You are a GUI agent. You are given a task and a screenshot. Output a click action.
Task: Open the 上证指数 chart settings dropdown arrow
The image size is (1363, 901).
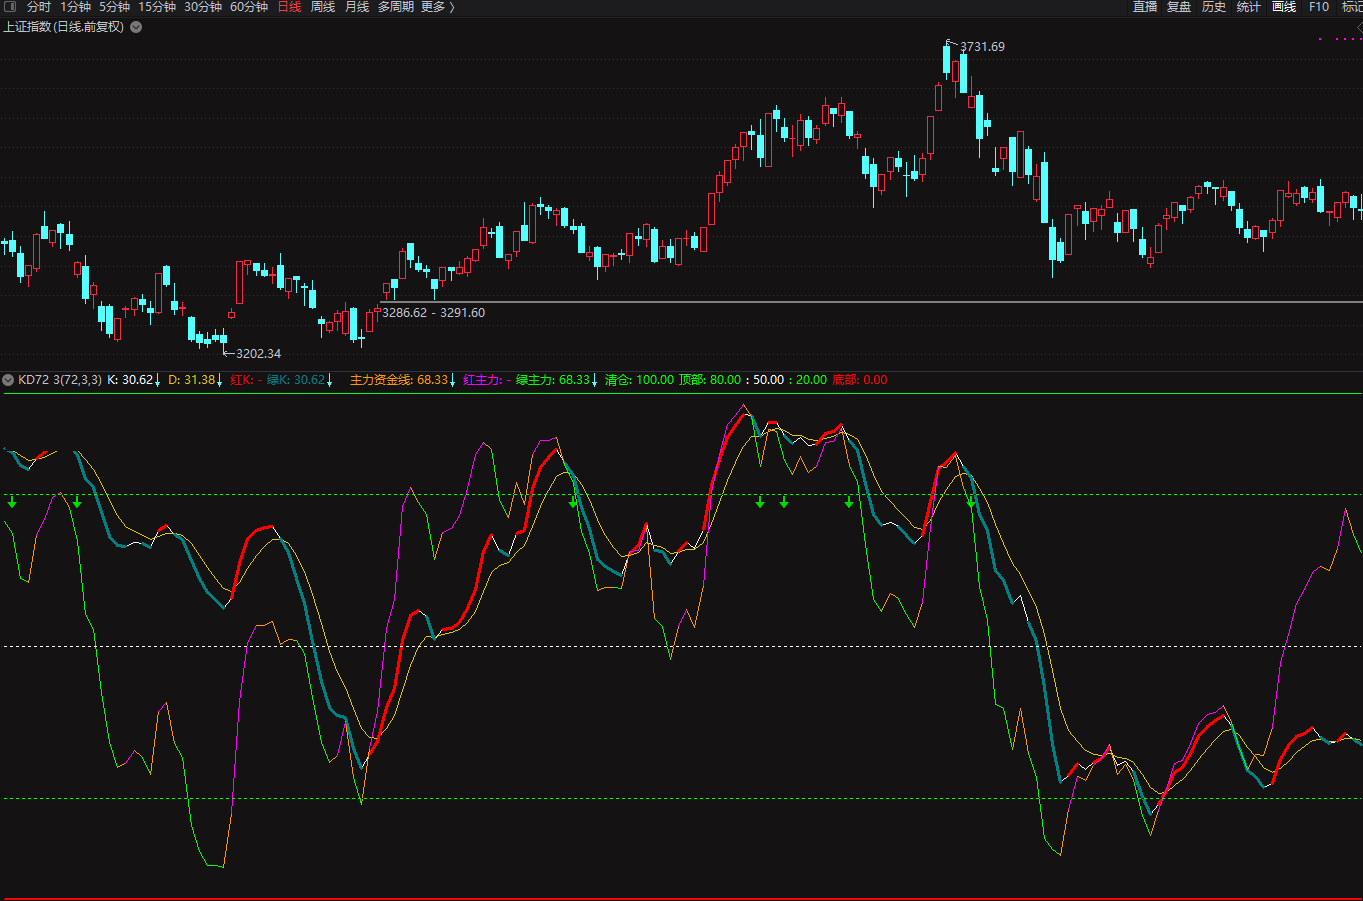136,27
